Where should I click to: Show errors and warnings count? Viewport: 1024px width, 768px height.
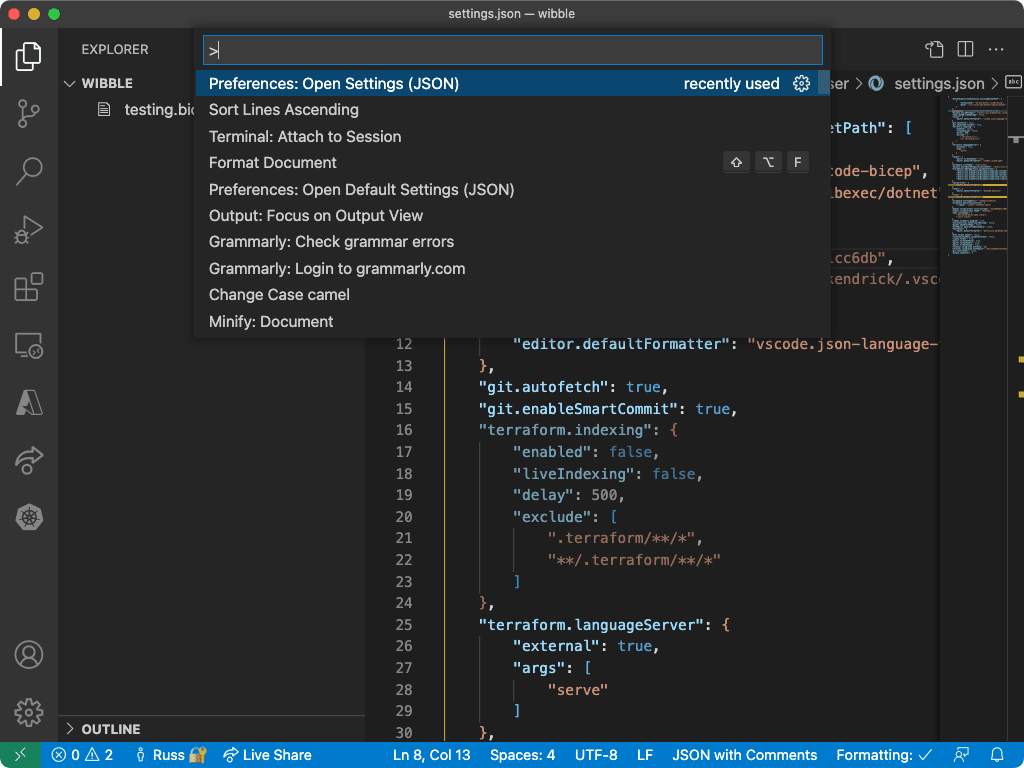point(82,755)
